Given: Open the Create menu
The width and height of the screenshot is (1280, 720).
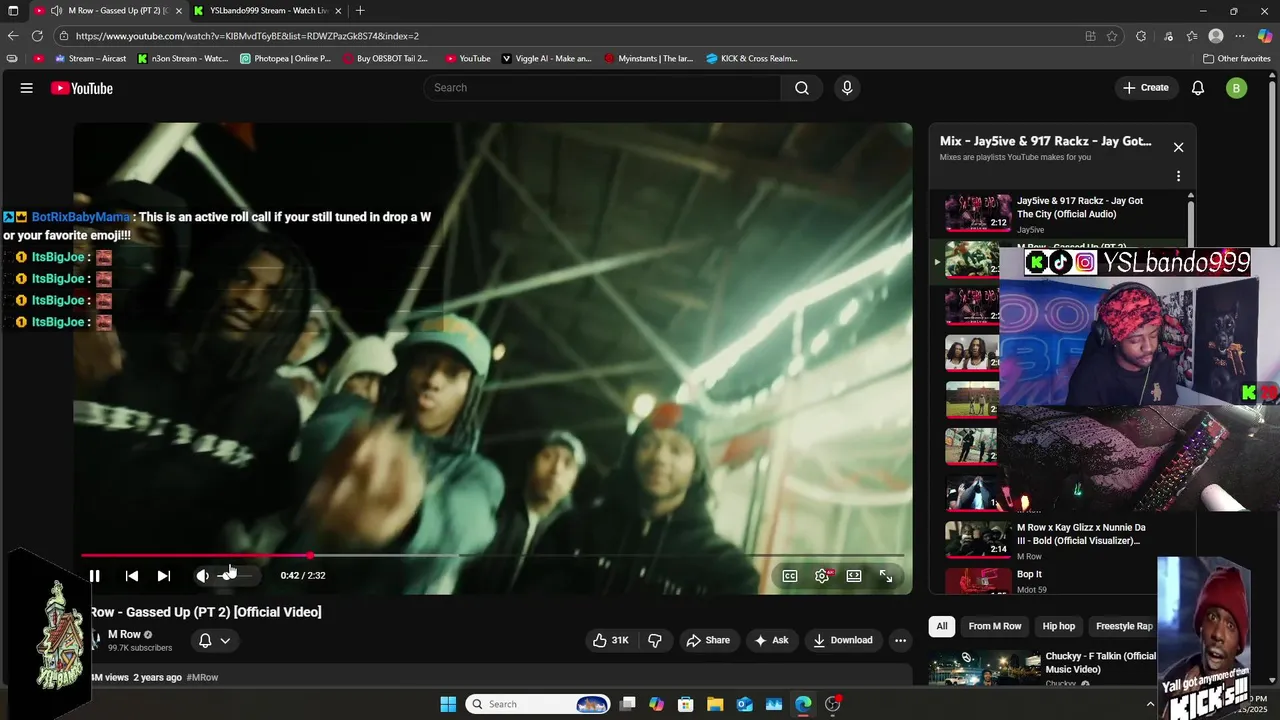Looking at the screenshot, I should pos(1146,88).
